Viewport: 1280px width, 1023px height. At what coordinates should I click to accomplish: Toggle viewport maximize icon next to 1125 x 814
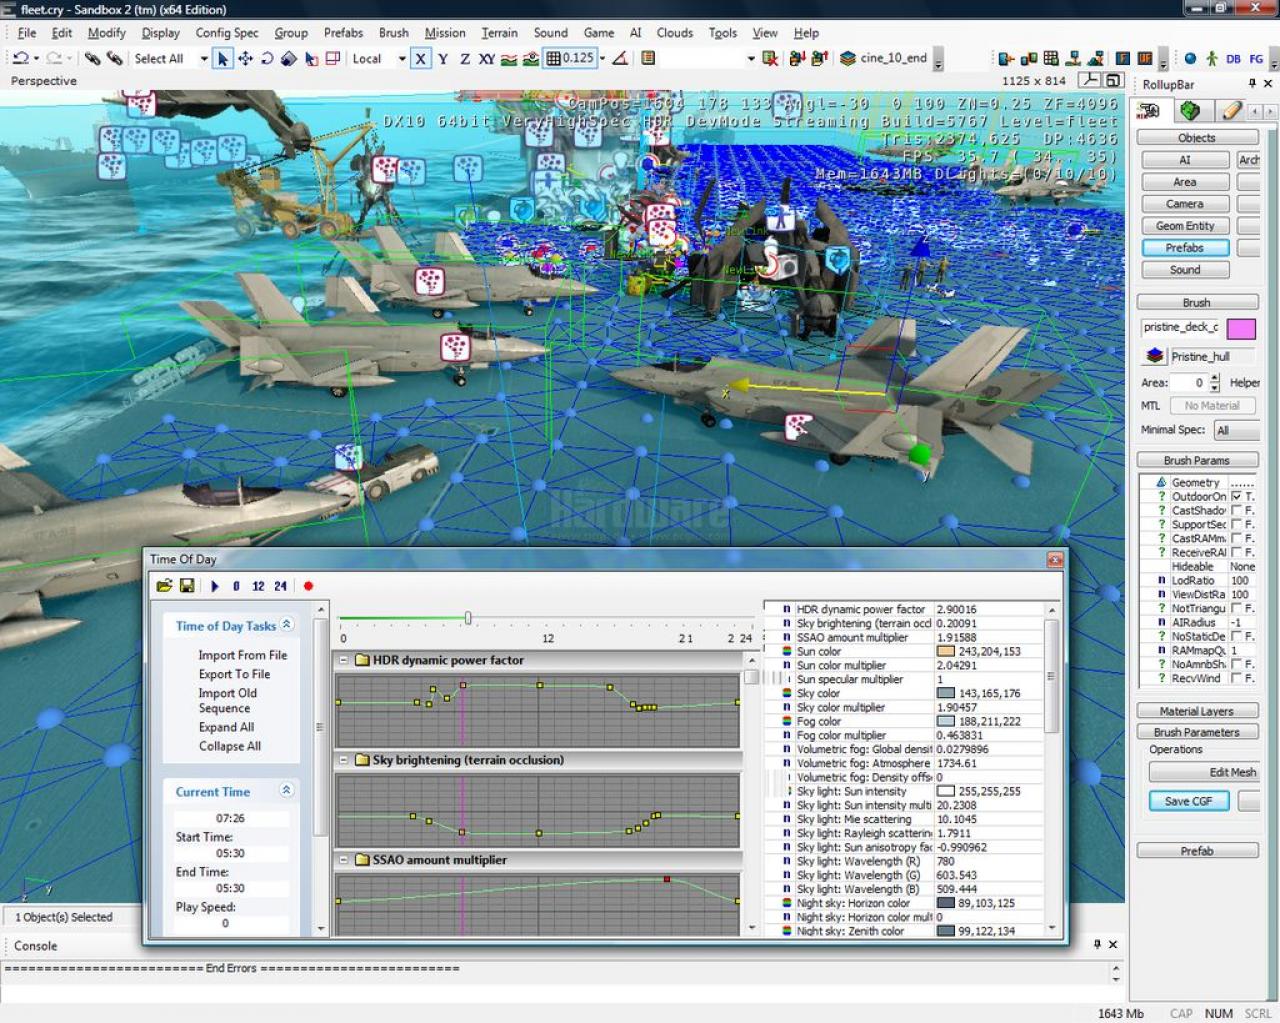[1113, 80]
